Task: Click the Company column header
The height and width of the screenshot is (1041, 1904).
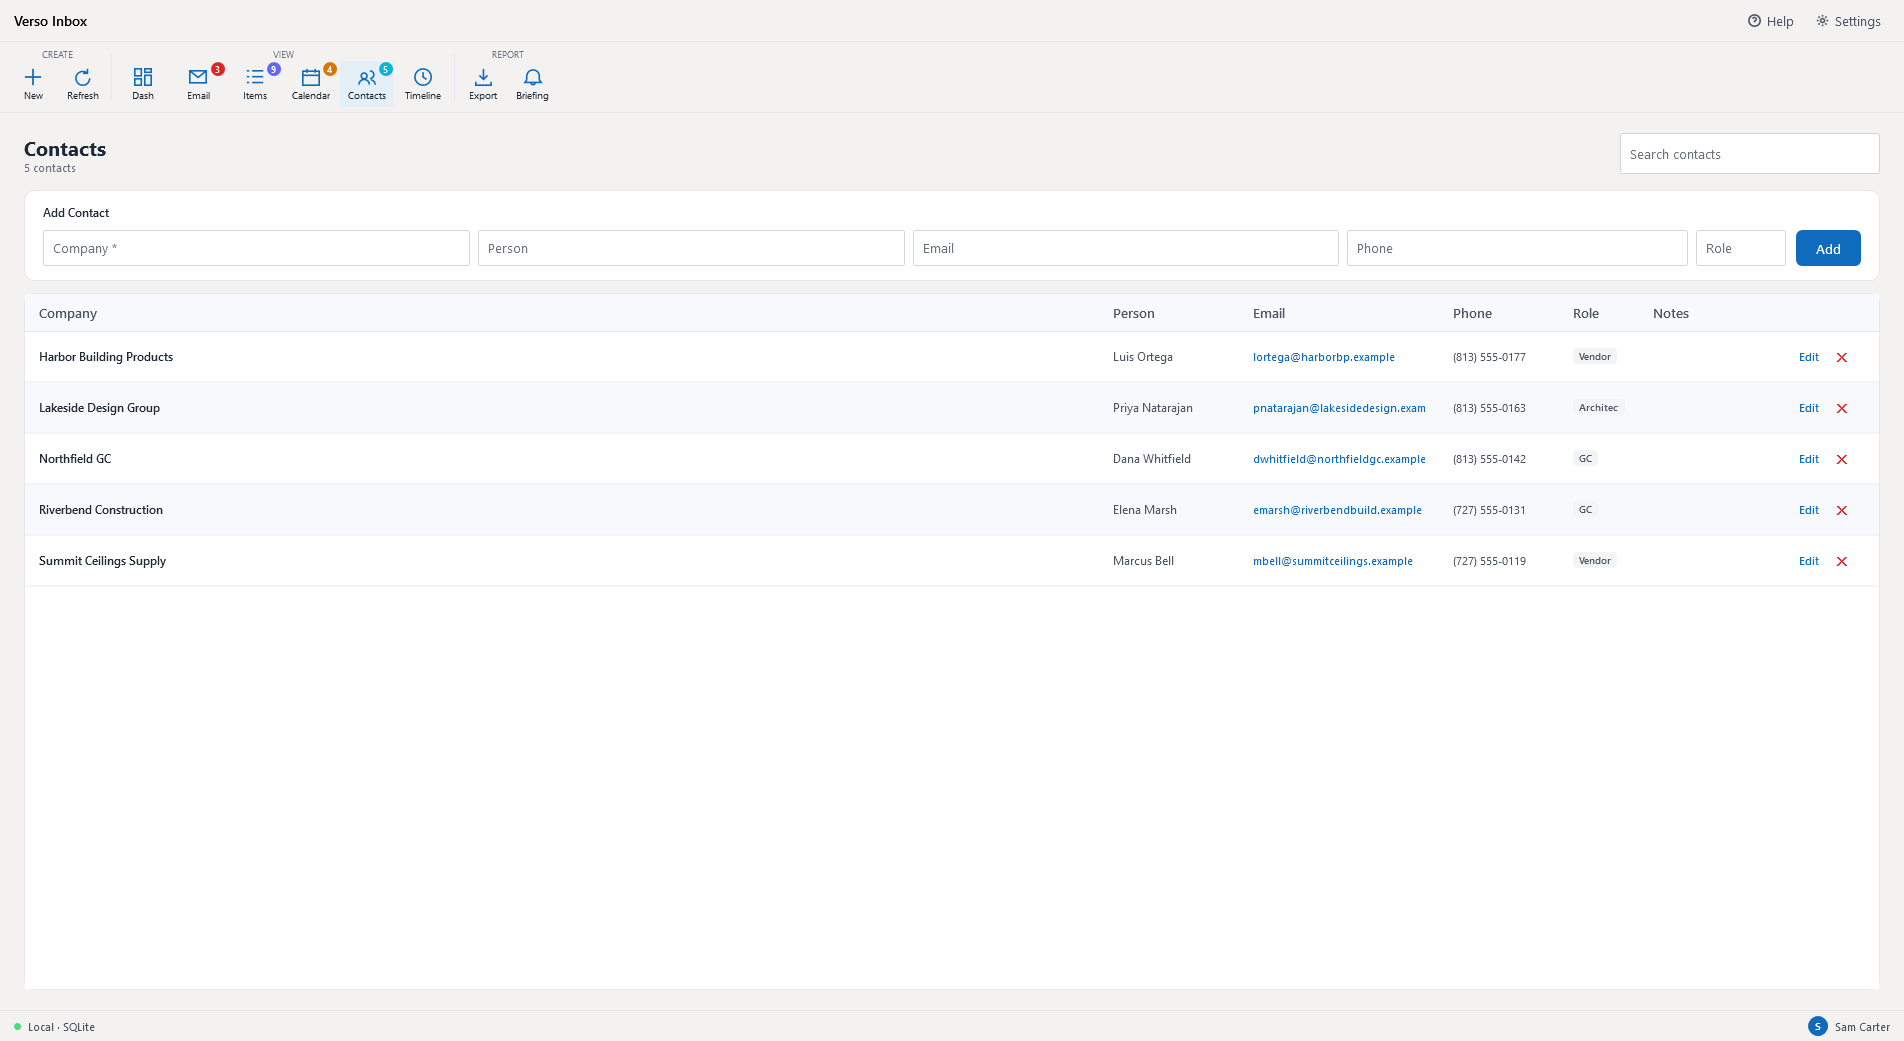Action: click(68, 313)
